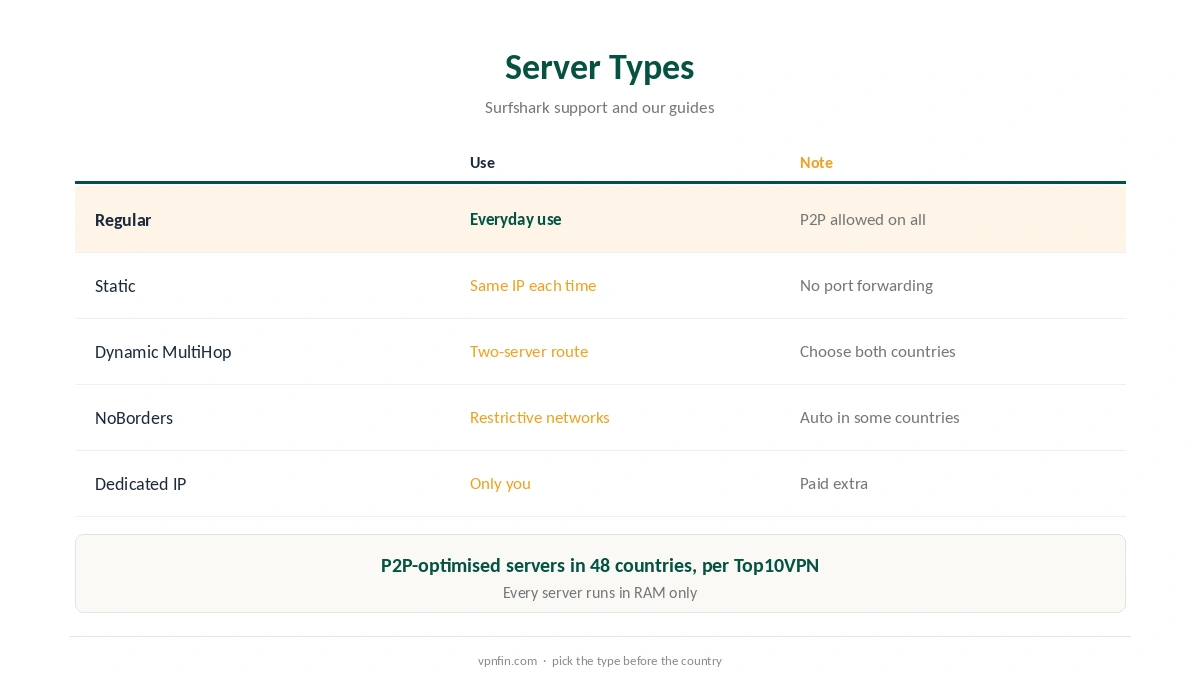Select the 'Static' row label
This screenshot has width=1200, height=680.
coord(115,286)
